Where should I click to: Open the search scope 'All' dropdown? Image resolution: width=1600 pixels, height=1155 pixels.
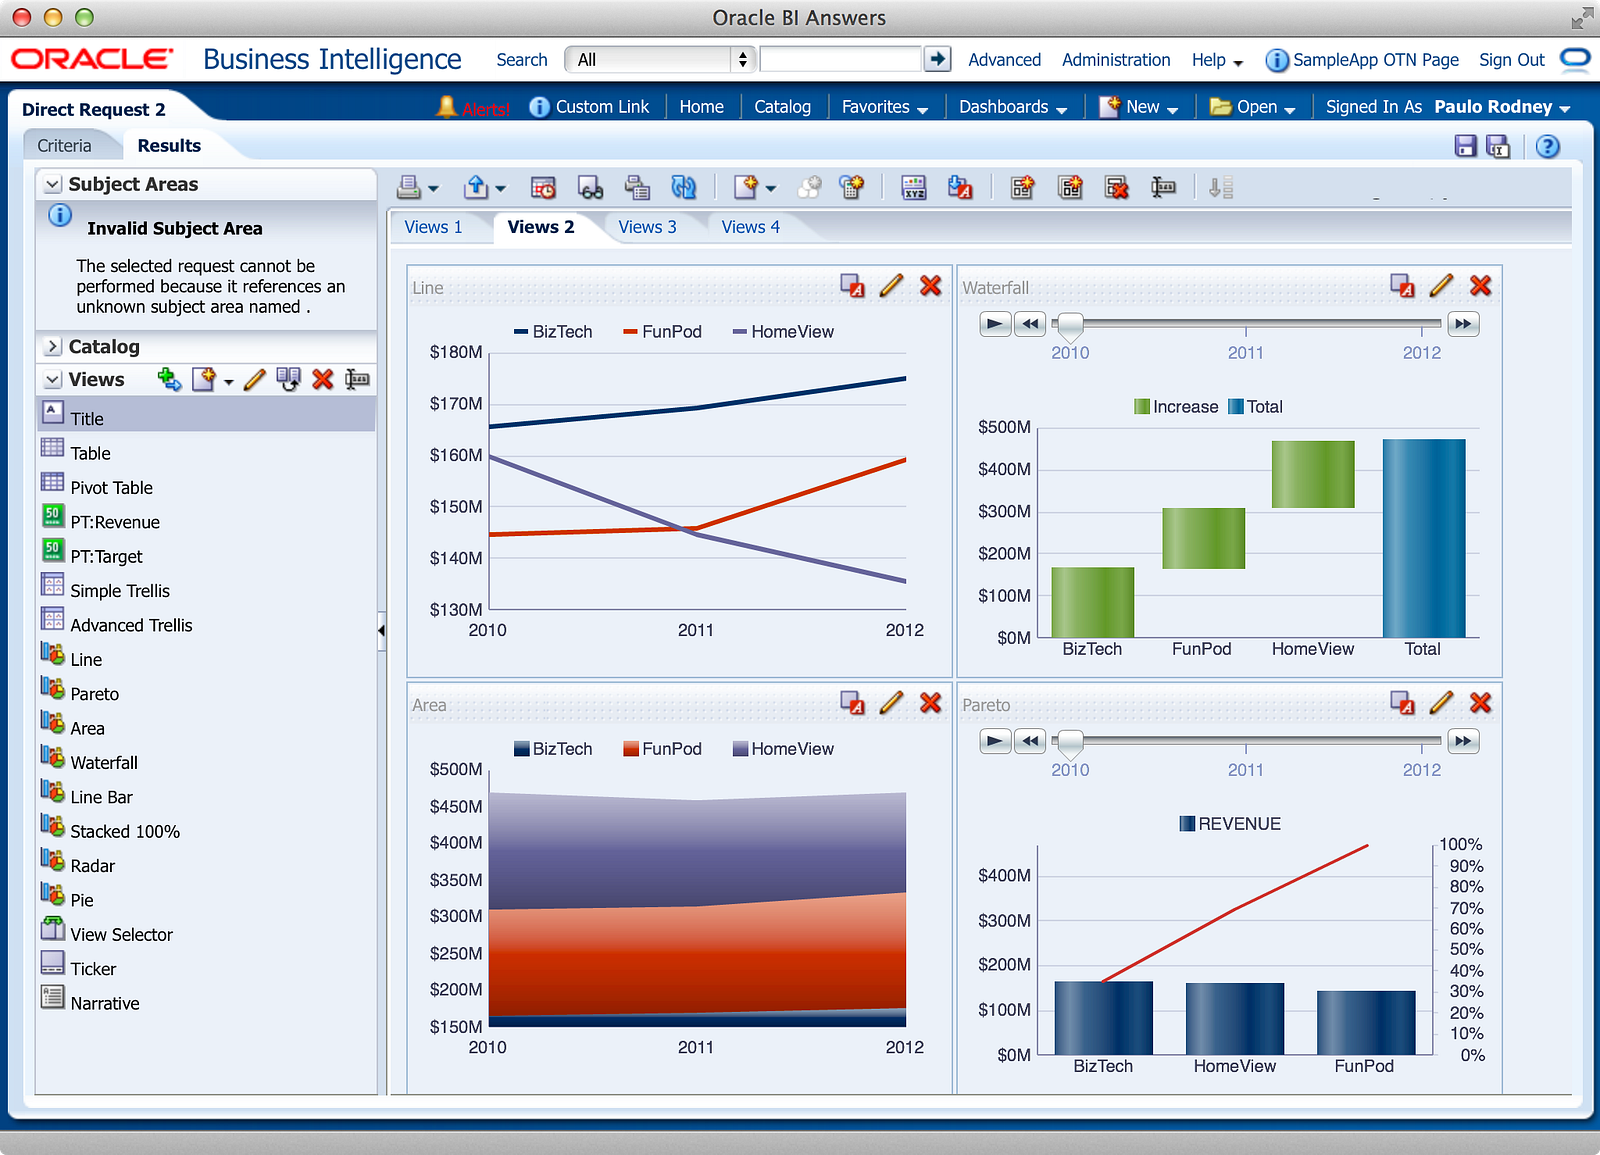pos(660,59)
